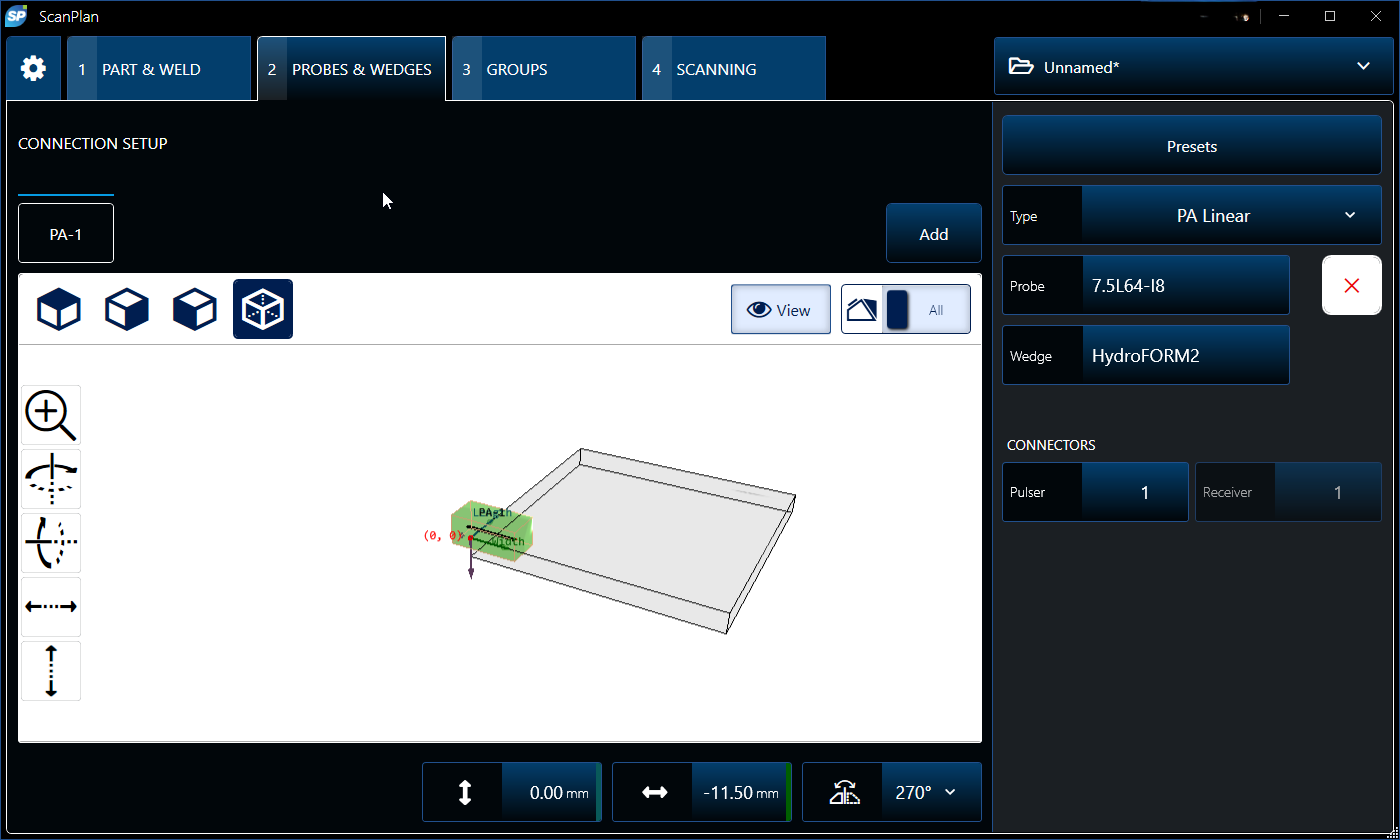
Task: Select the PA-1 connection tab
Action: [66, 234]
